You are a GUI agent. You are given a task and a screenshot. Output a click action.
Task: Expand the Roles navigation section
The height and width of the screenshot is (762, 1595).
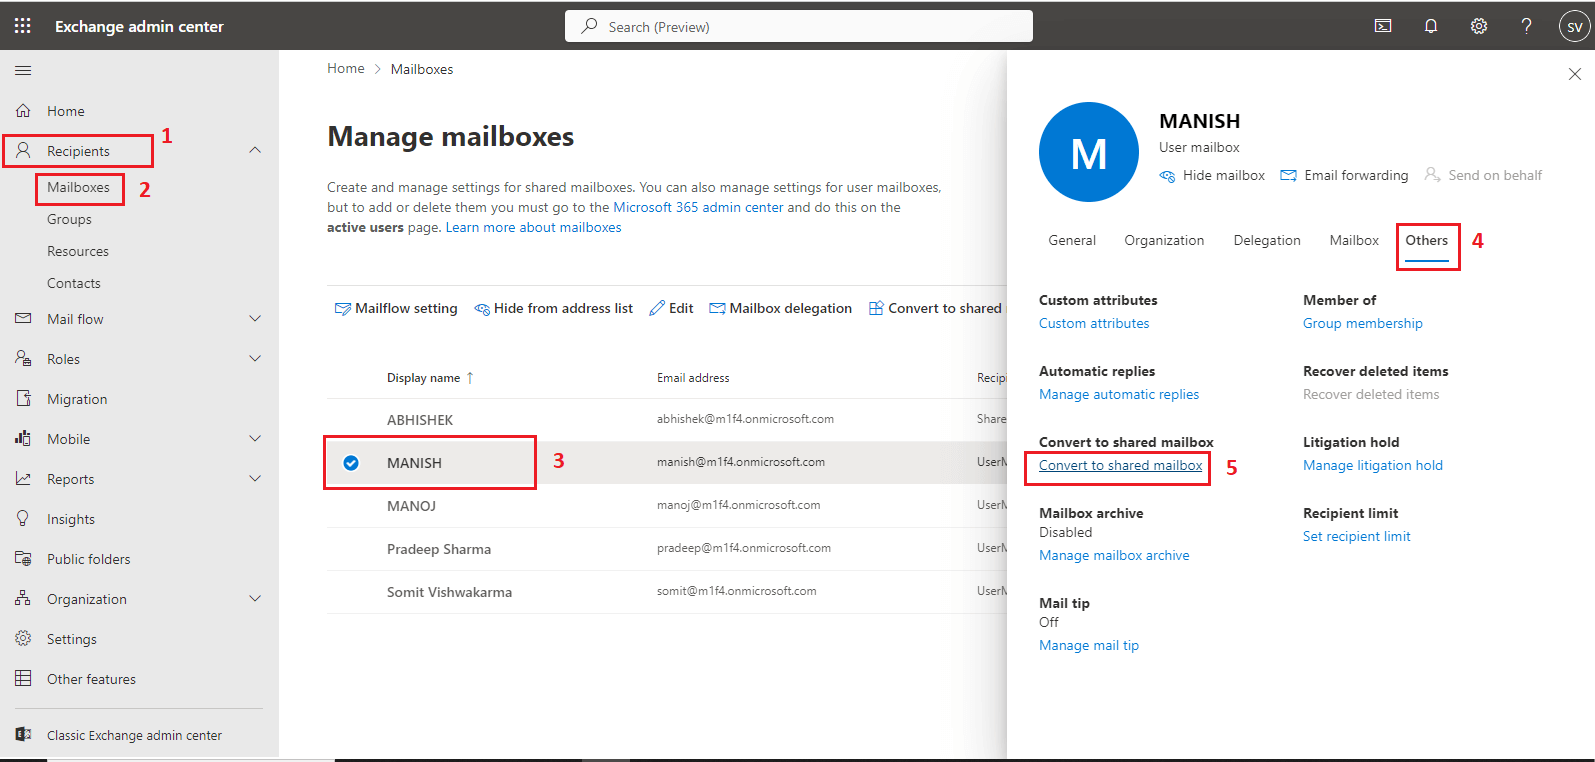(255, 359)
